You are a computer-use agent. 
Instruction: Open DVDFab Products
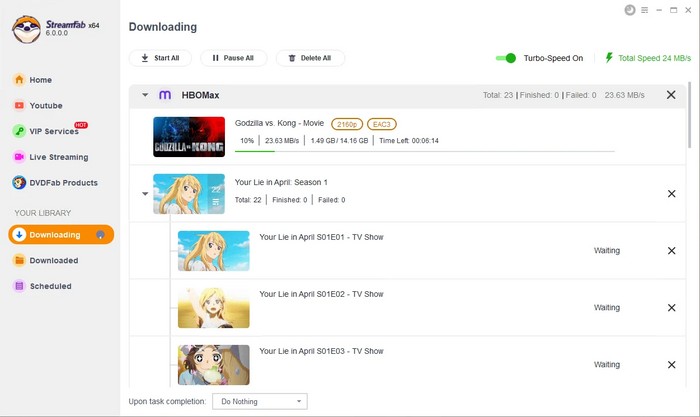click(x=55, y=183)
